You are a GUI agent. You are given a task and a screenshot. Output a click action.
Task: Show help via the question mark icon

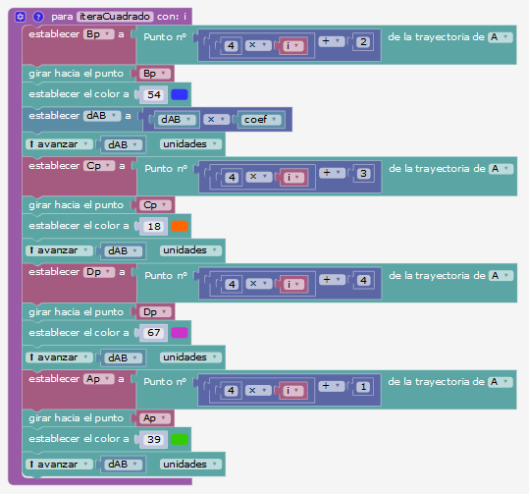click(38, 17)
